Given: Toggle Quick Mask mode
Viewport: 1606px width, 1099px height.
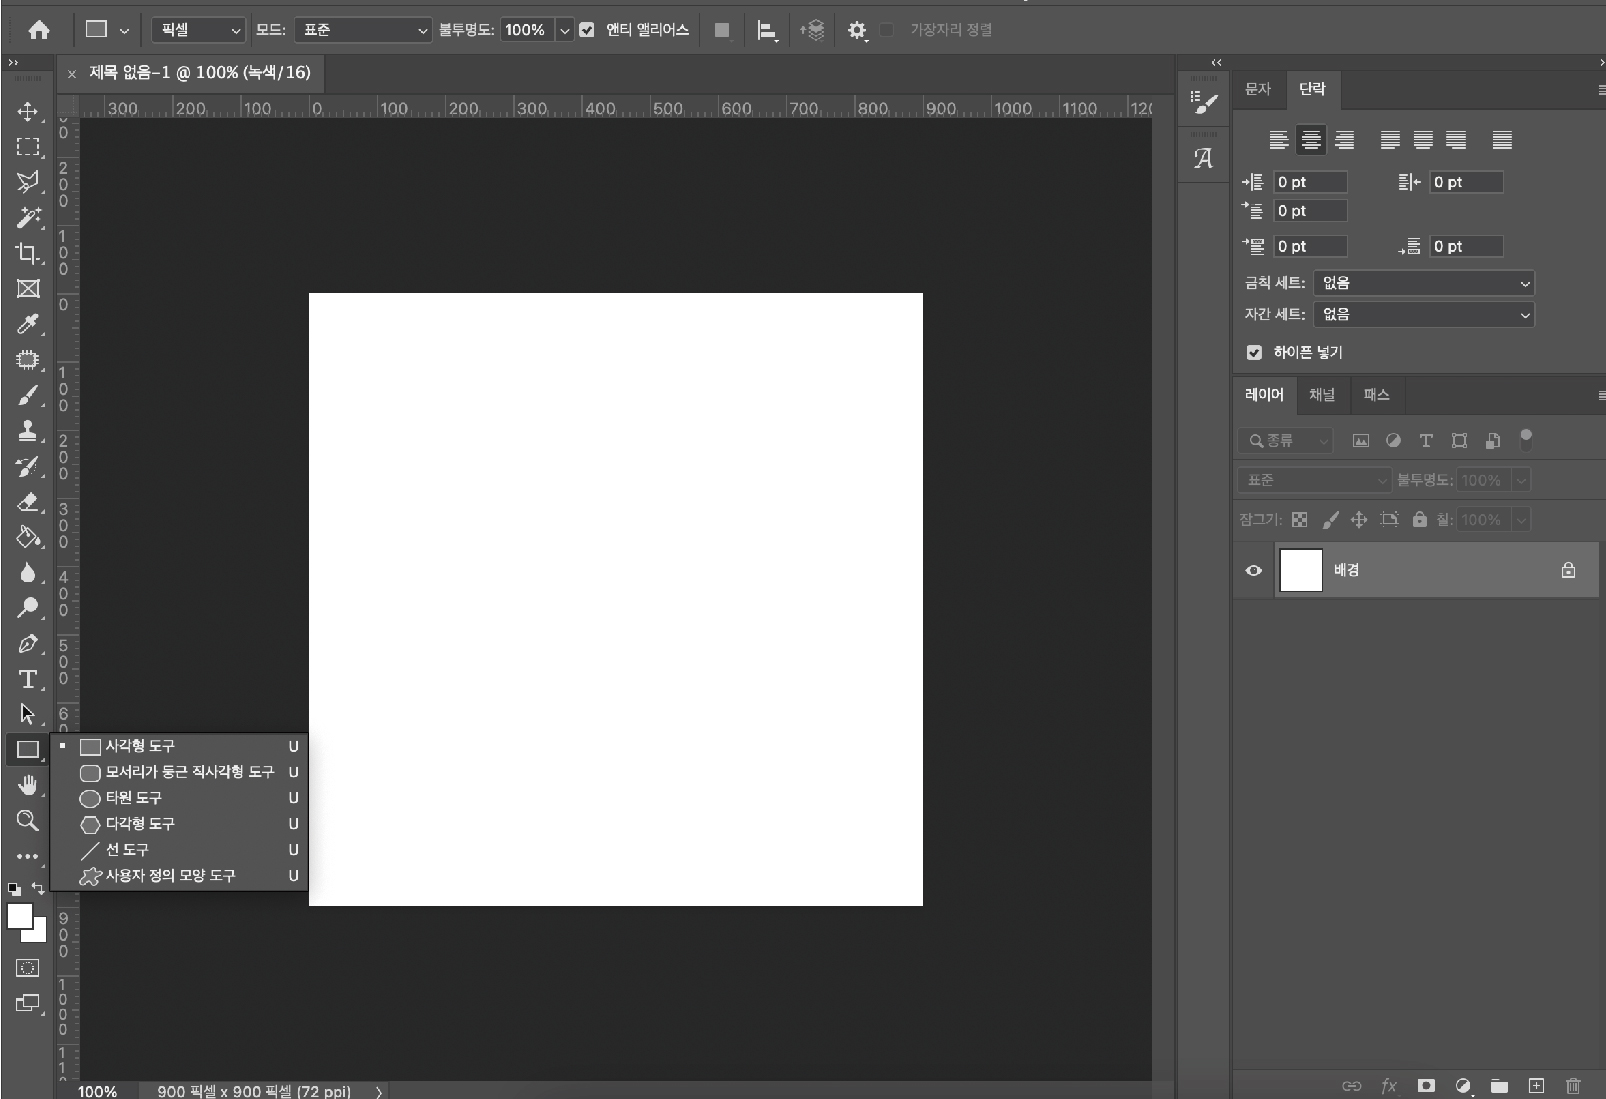Looking at the screenshot, I should click(x=28, y=968).
